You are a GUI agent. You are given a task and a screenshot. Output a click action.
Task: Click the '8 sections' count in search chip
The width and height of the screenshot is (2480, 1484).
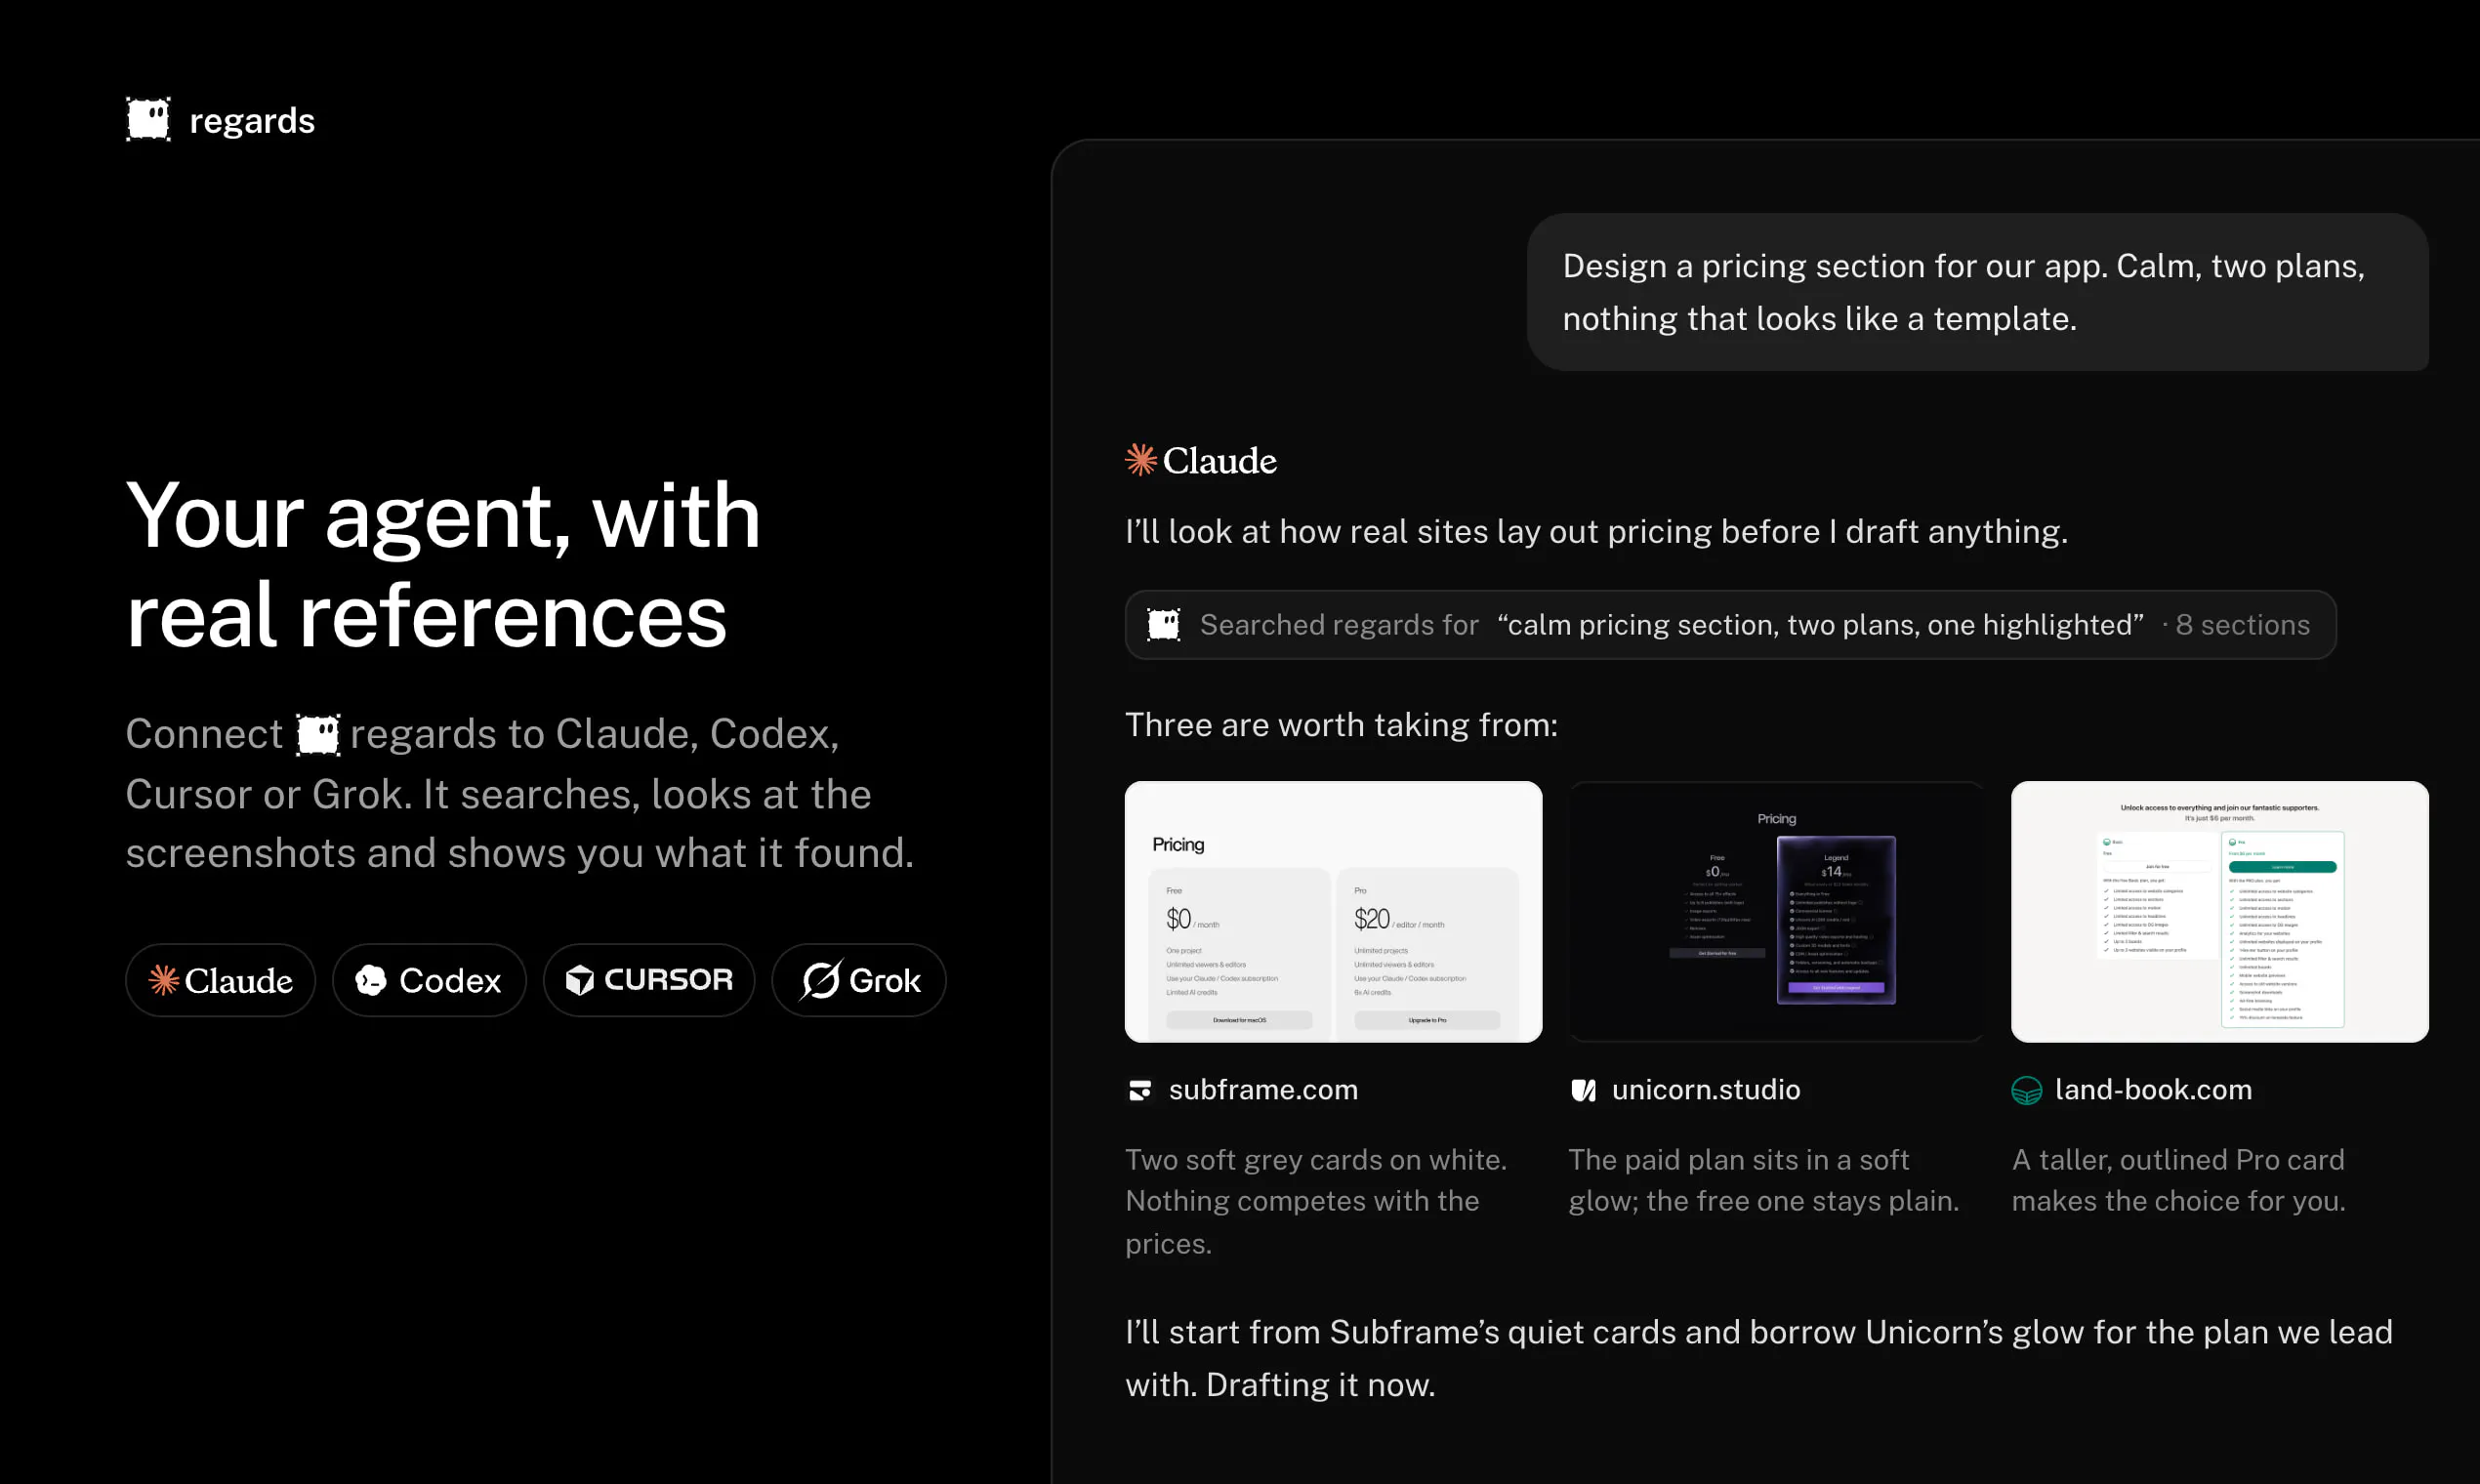pyautogui.click(x=2243, y=625)
